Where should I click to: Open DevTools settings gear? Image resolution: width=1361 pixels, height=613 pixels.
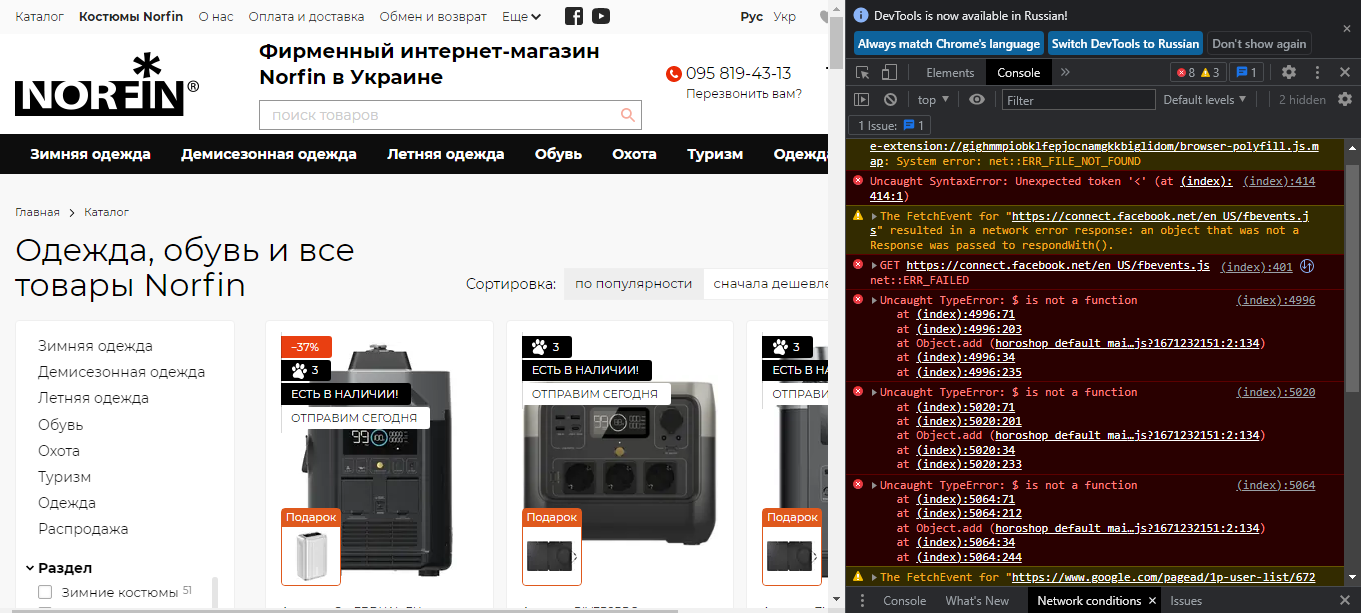(x=1289, y=72)
